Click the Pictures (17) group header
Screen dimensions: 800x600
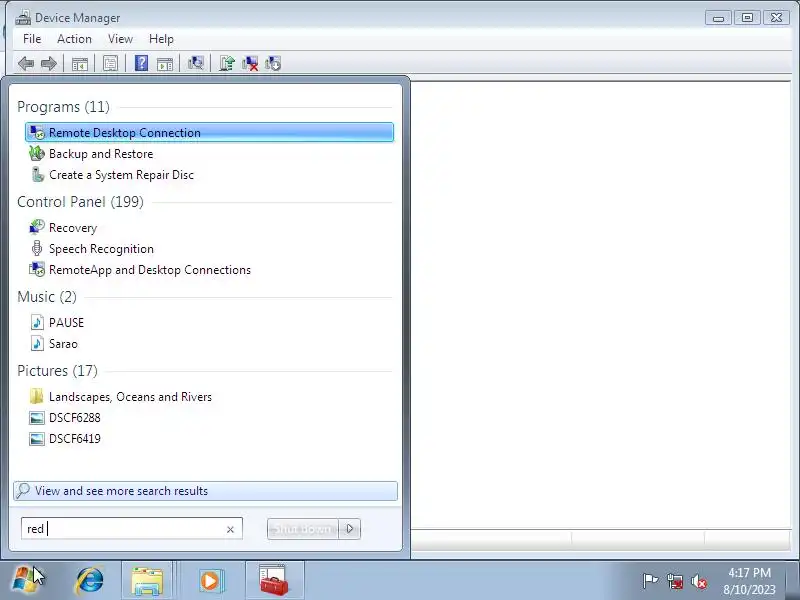[x=57, y=370]
